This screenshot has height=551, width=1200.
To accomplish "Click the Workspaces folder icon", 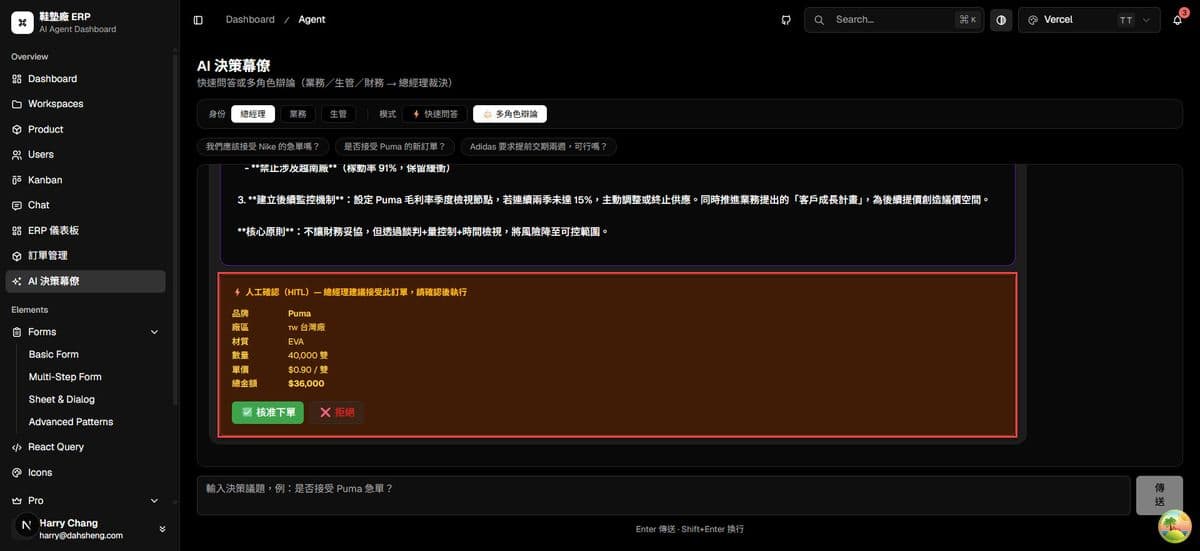I will coord(17,104).
